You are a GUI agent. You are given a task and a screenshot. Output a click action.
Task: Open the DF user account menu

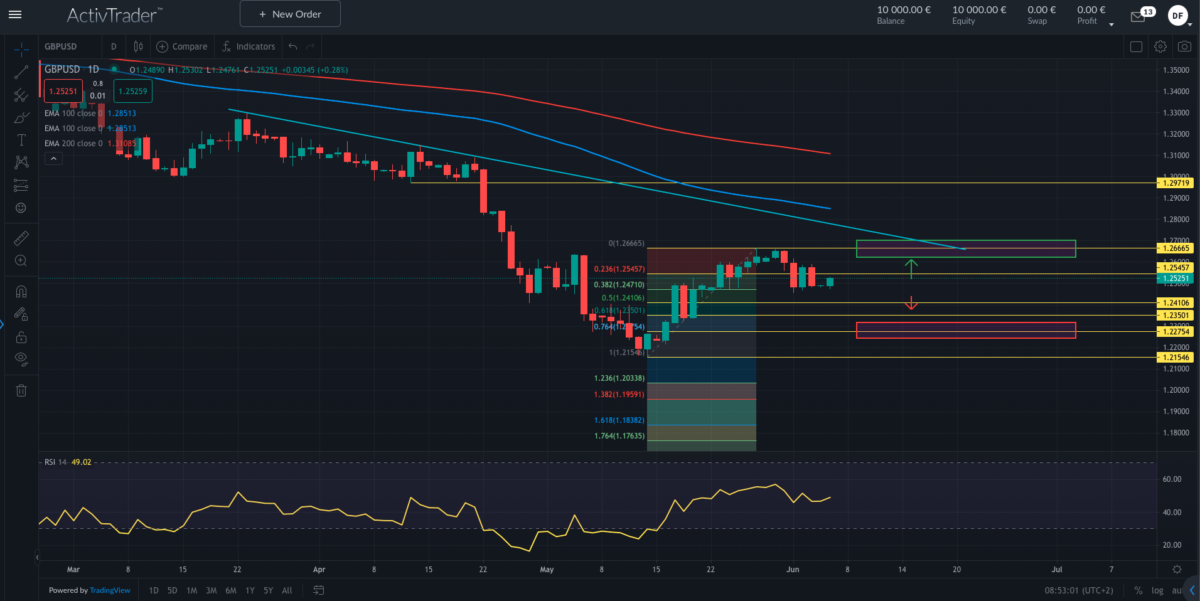1177,14
